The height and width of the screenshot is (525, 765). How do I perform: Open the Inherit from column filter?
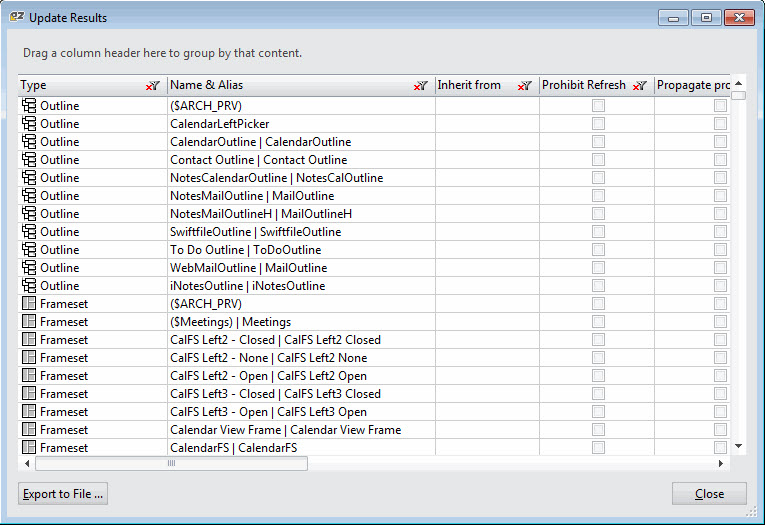[524, 86]
